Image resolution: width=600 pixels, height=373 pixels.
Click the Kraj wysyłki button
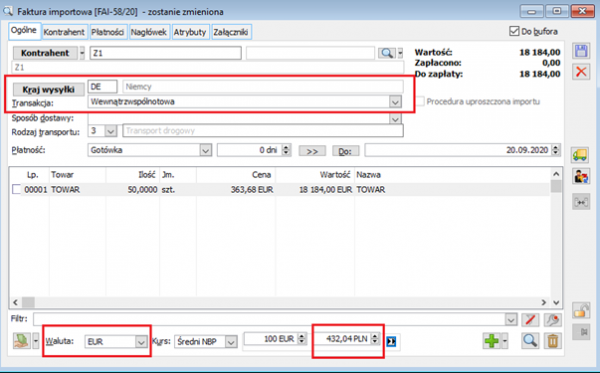pos(49,90)
